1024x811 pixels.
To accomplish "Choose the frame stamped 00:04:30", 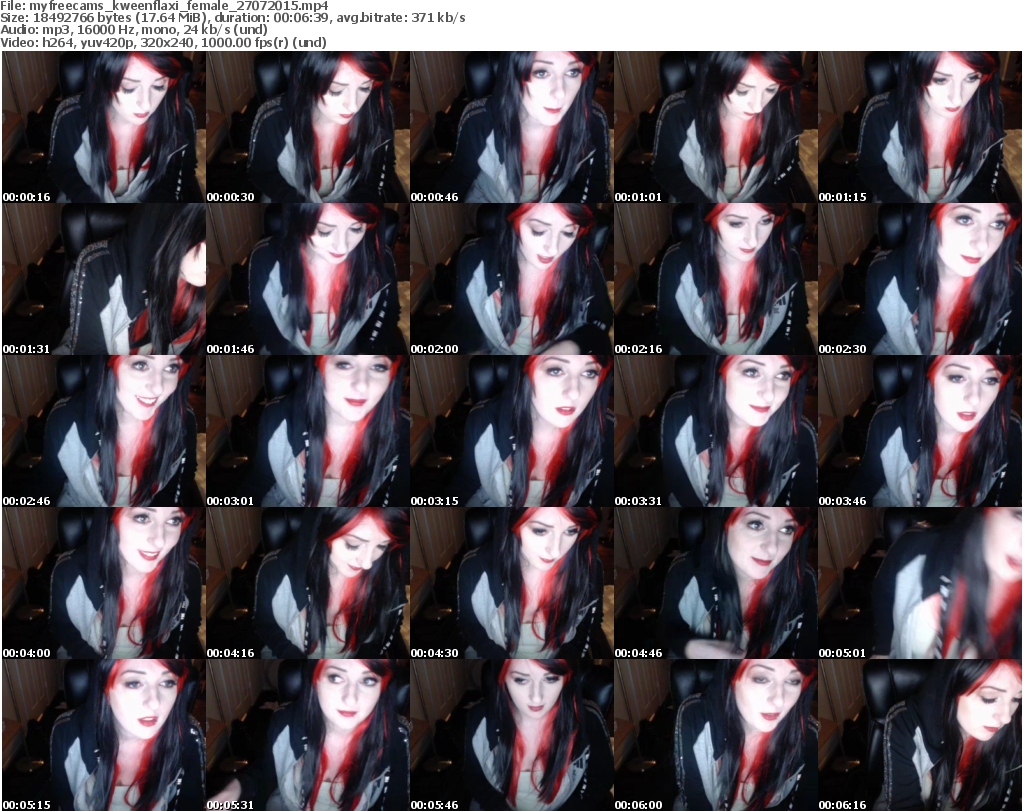I will 512,584.
